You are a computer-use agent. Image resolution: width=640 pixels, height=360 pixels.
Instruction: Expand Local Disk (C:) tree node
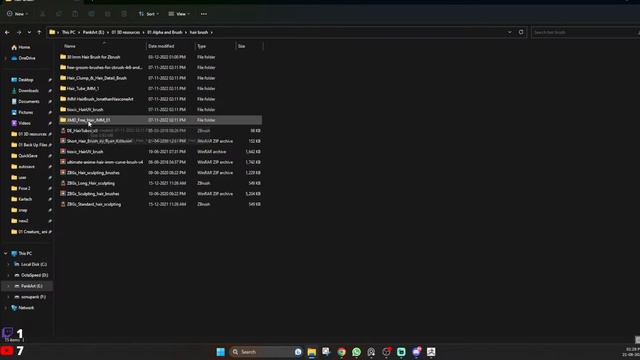pos(8,264)
